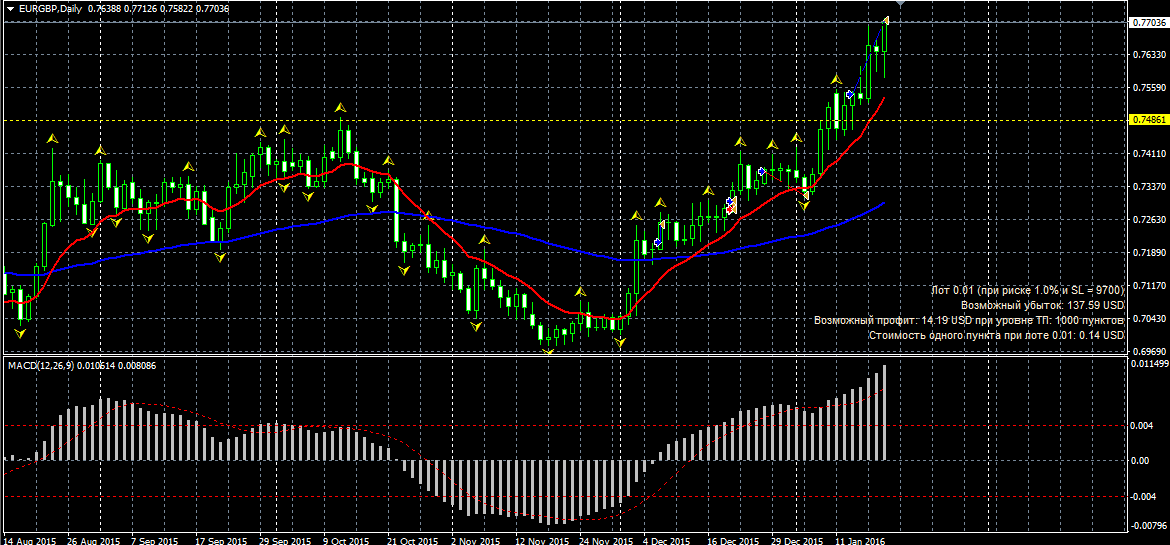This screenshot has height=545, width=1170.
Task: Click the 16 Dec 2015 date label
Action: pos(733,540)
